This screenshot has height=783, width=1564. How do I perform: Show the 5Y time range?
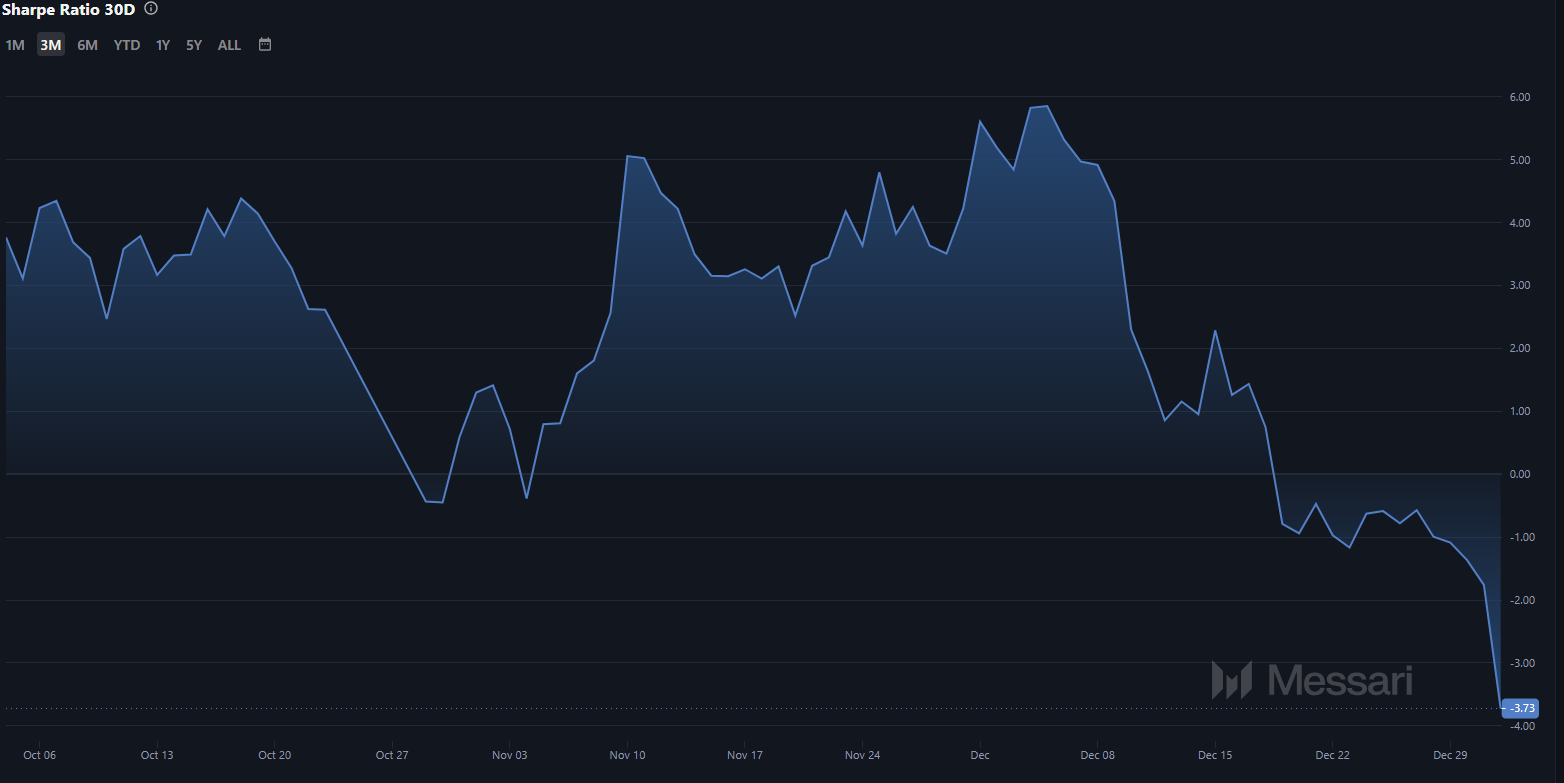(194, 45)
